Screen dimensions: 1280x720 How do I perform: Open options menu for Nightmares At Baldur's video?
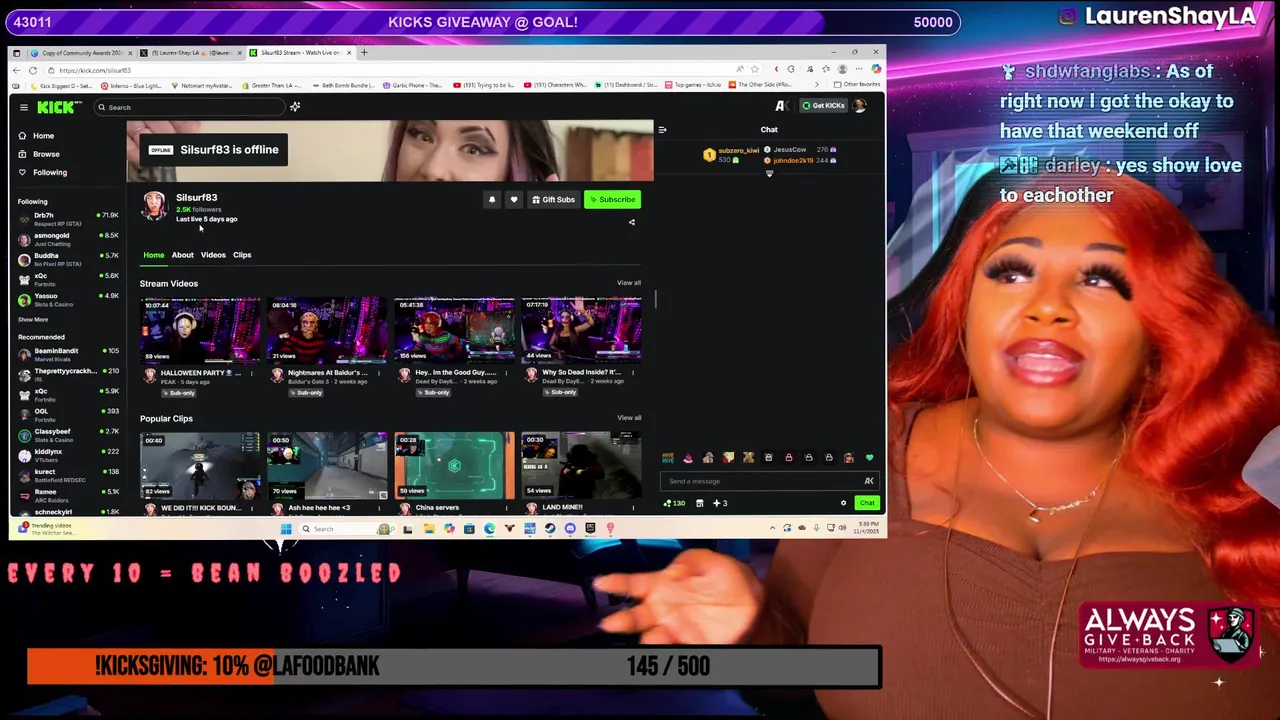coord(379,373)
